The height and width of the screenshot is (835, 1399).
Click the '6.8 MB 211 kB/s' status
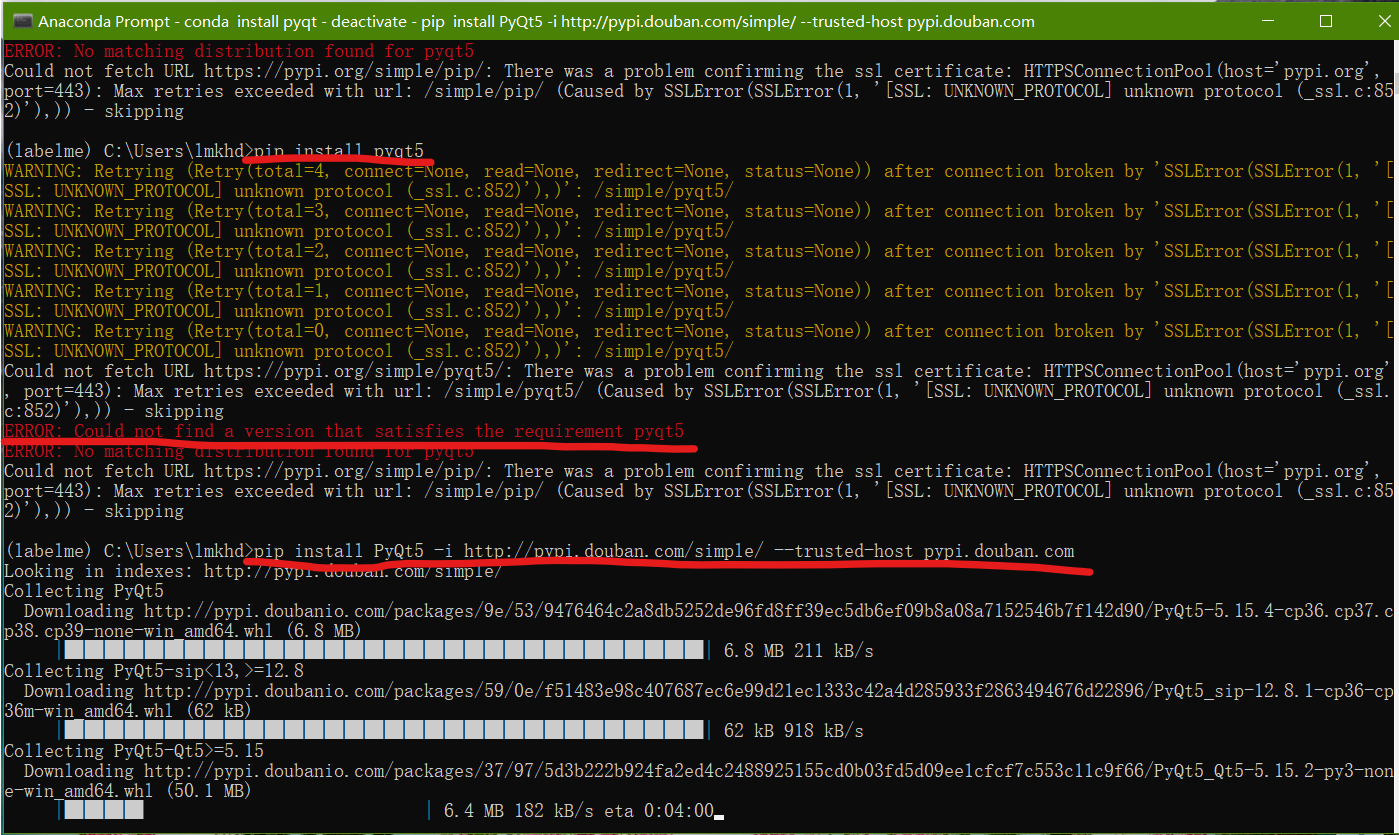[x=799, y=651]
